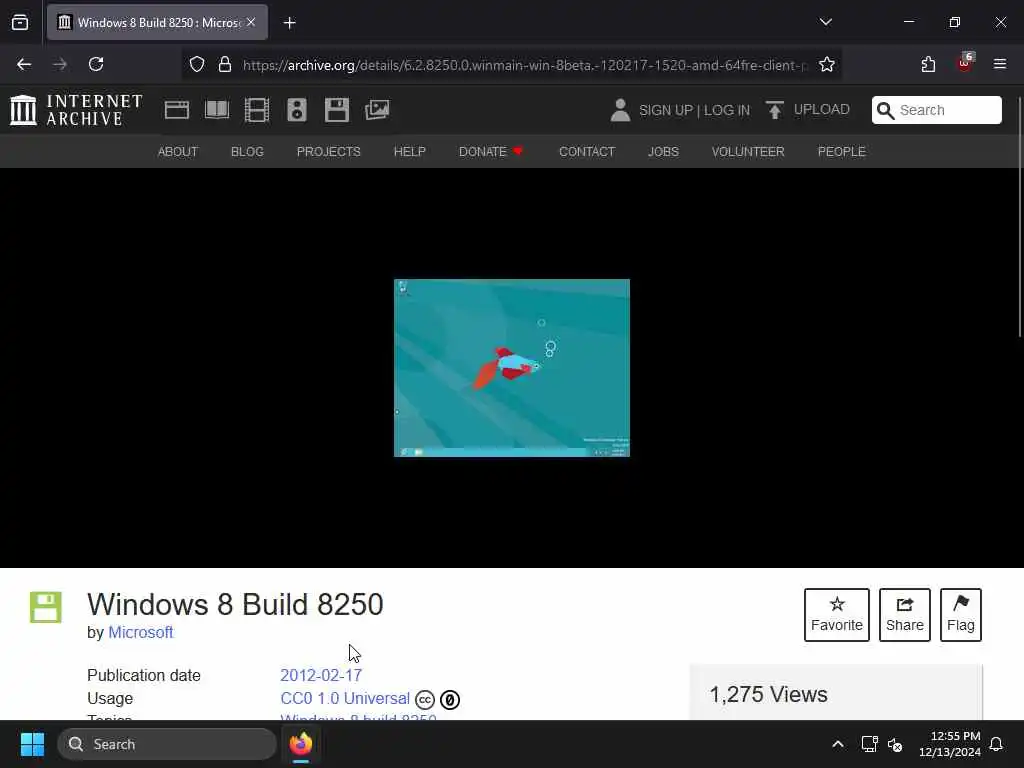Click the browser address bar URL
Screen dimensions: 1024x768
(x=525, y=65)
